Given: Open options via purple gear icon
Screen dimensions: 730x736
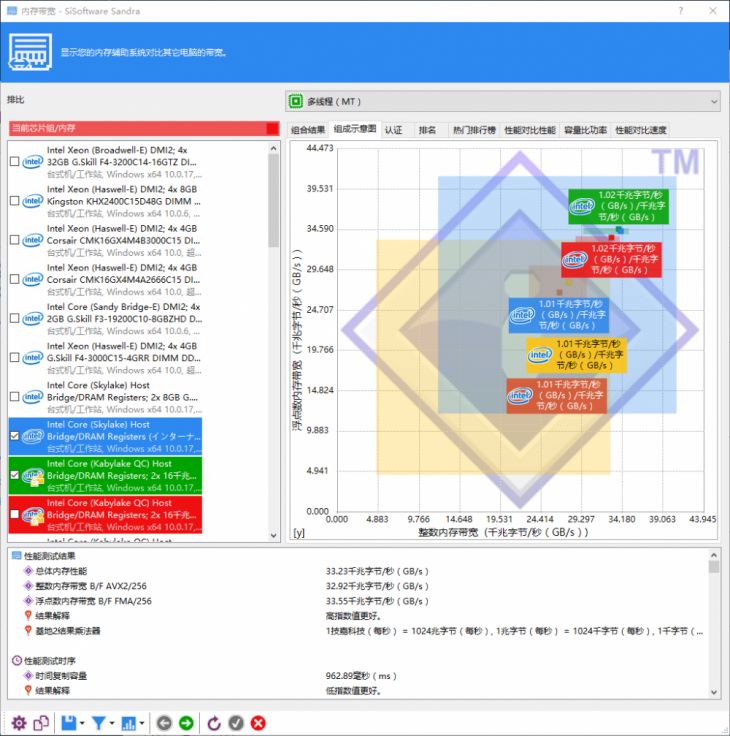Looking at the screenshot, I should (19, 722).
